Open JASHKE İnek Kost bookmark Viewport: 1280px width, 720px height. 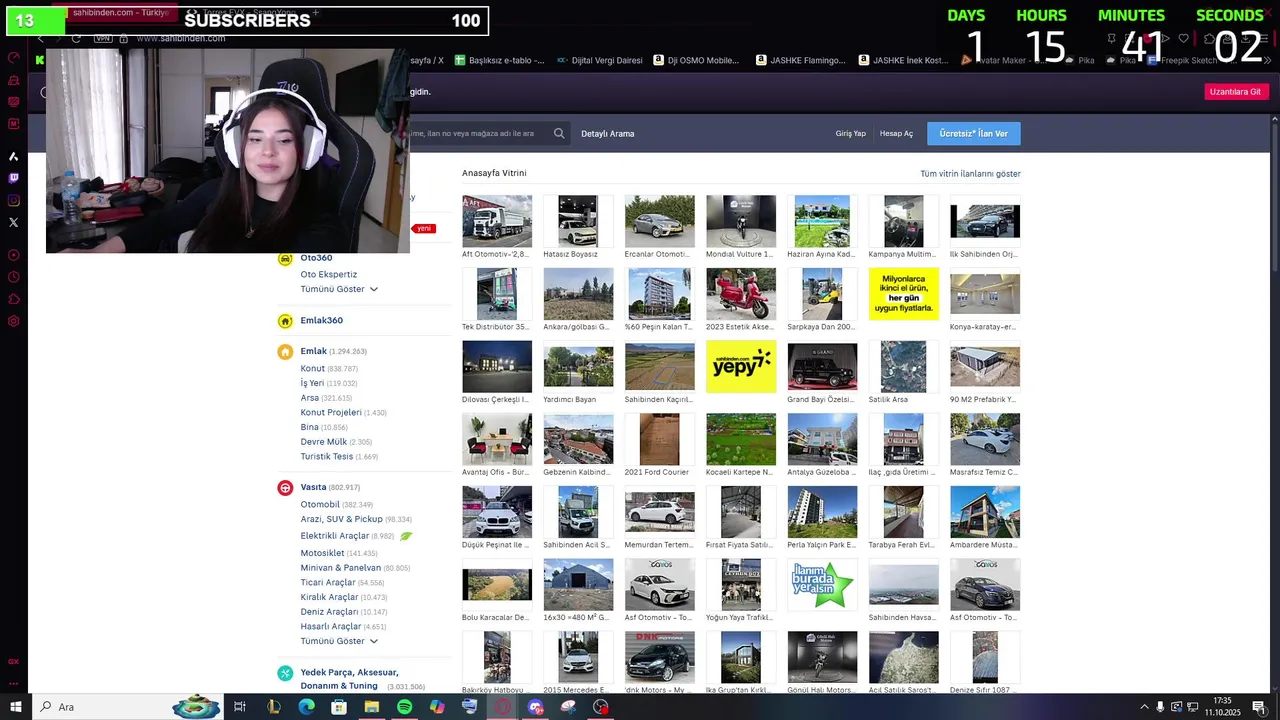(x=904, y=60)
